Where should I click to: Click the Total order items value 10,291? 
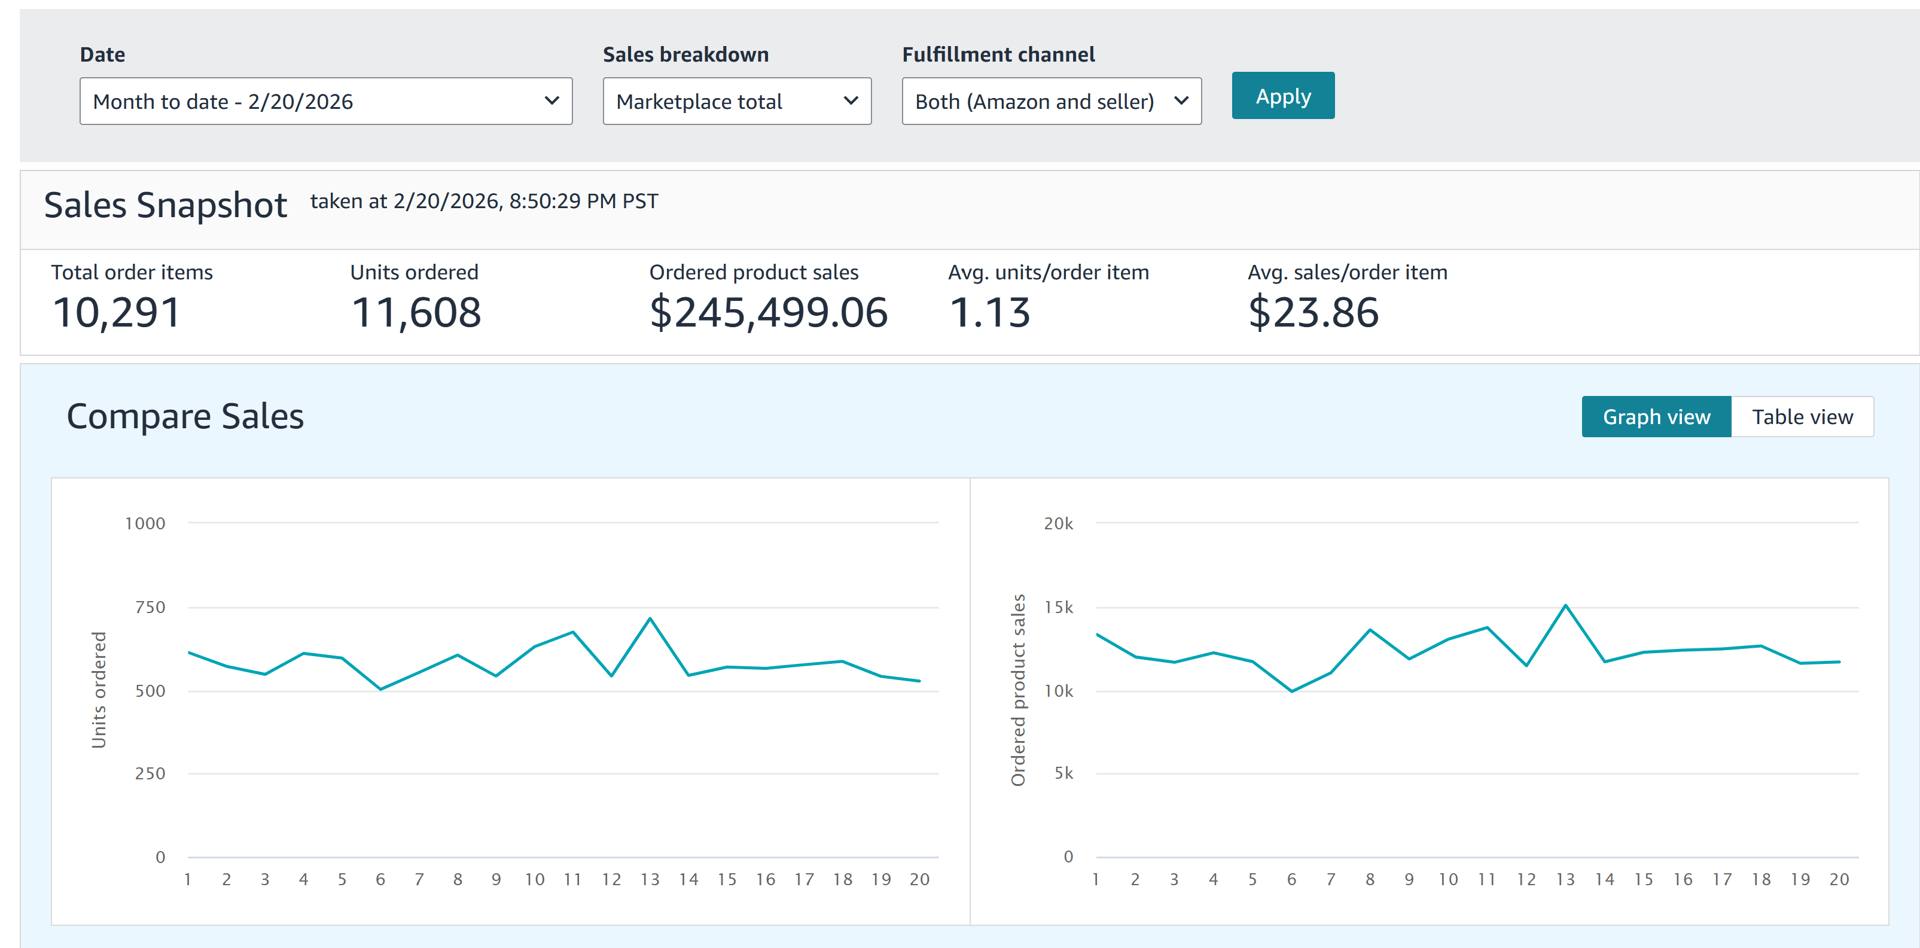click(117, 313)
